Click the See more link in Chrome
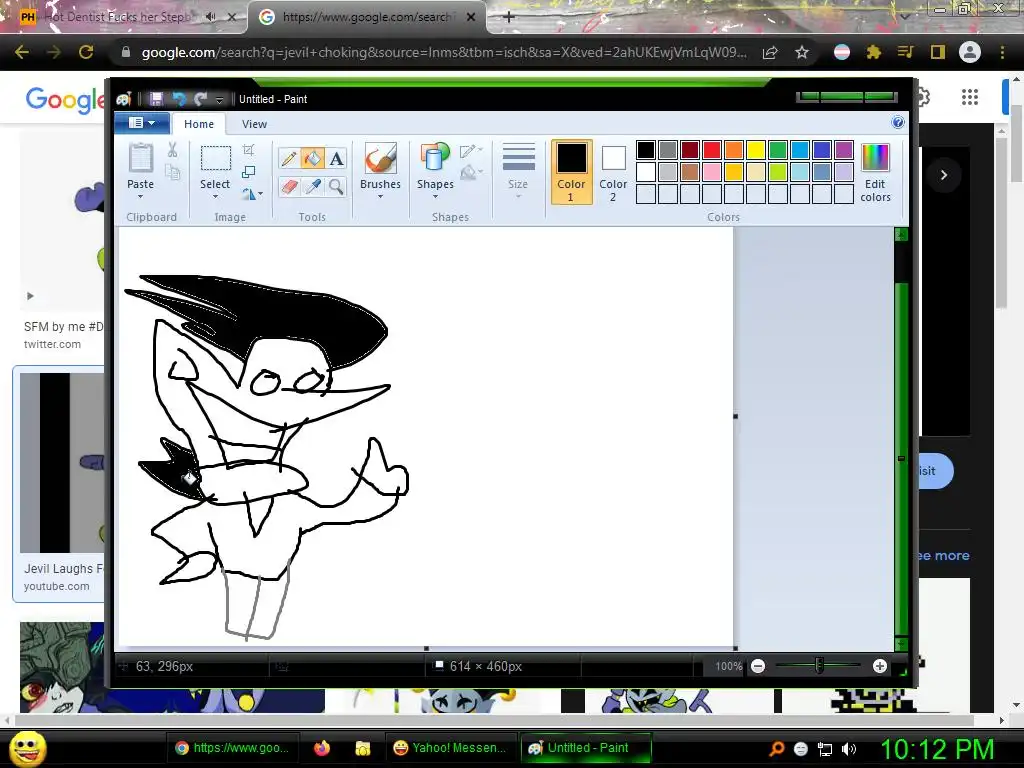Image resolution: width=1024 pixels, height=768 pixels. tap(944, 556)
